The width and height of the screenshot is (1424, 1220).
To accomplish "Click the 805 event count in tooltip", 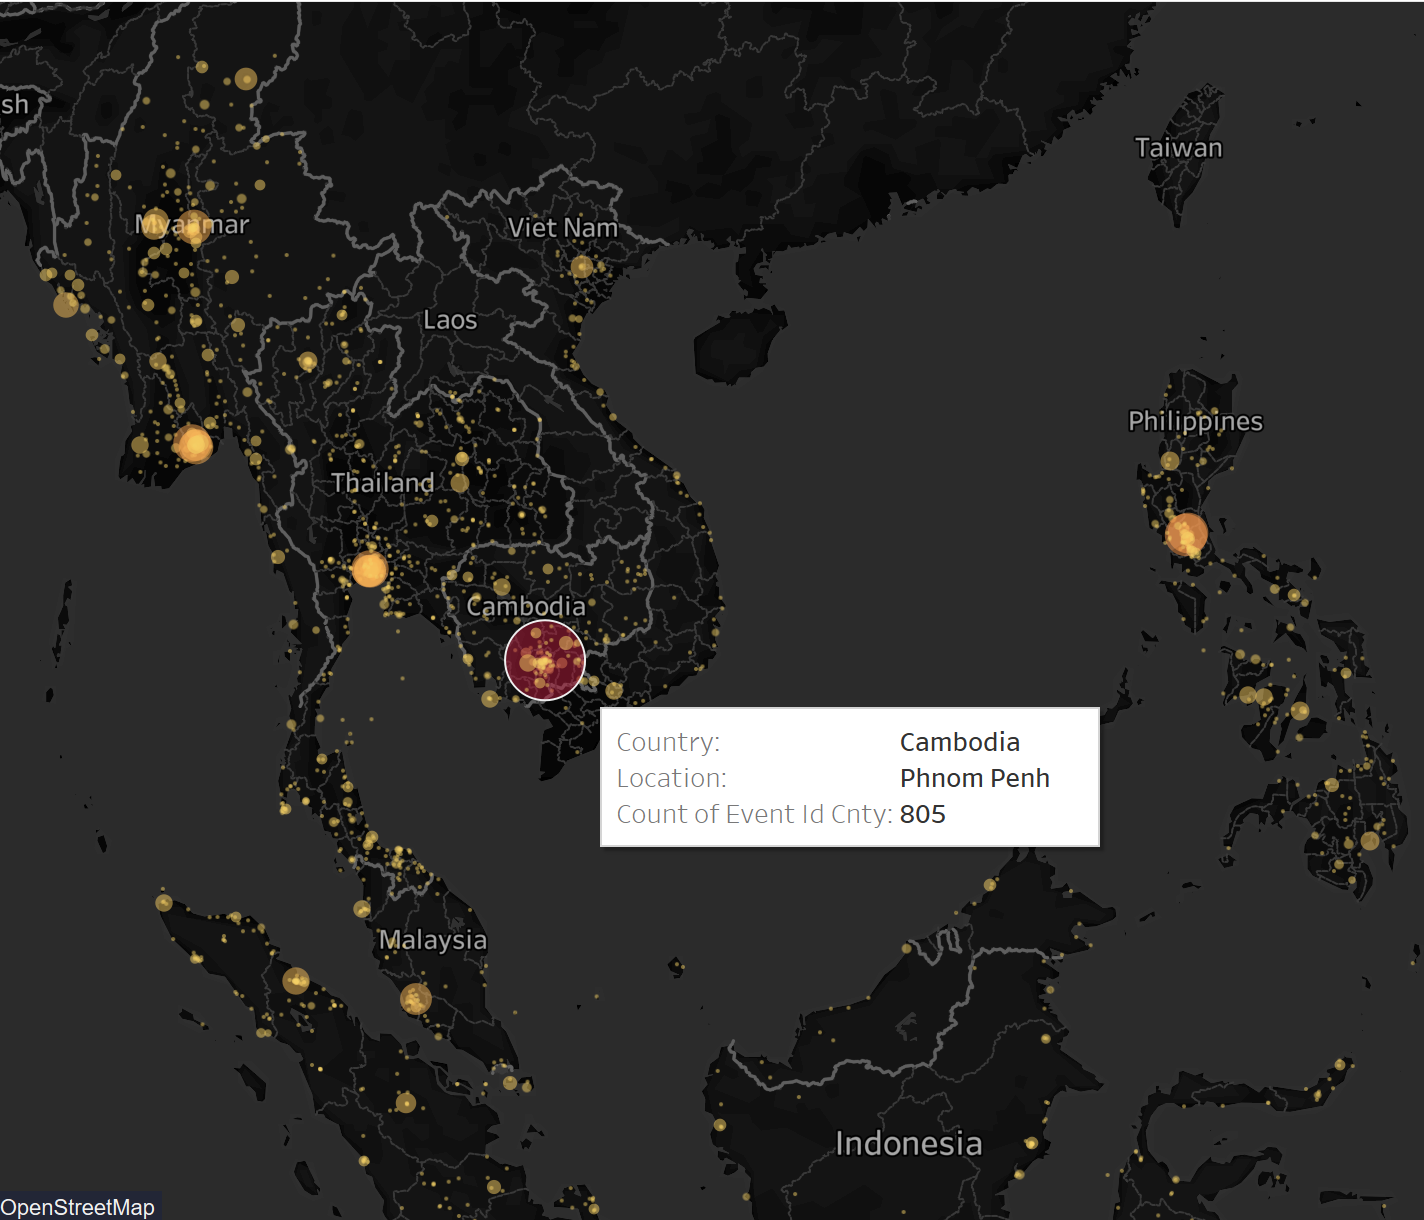I will click(x=922, y=814).
